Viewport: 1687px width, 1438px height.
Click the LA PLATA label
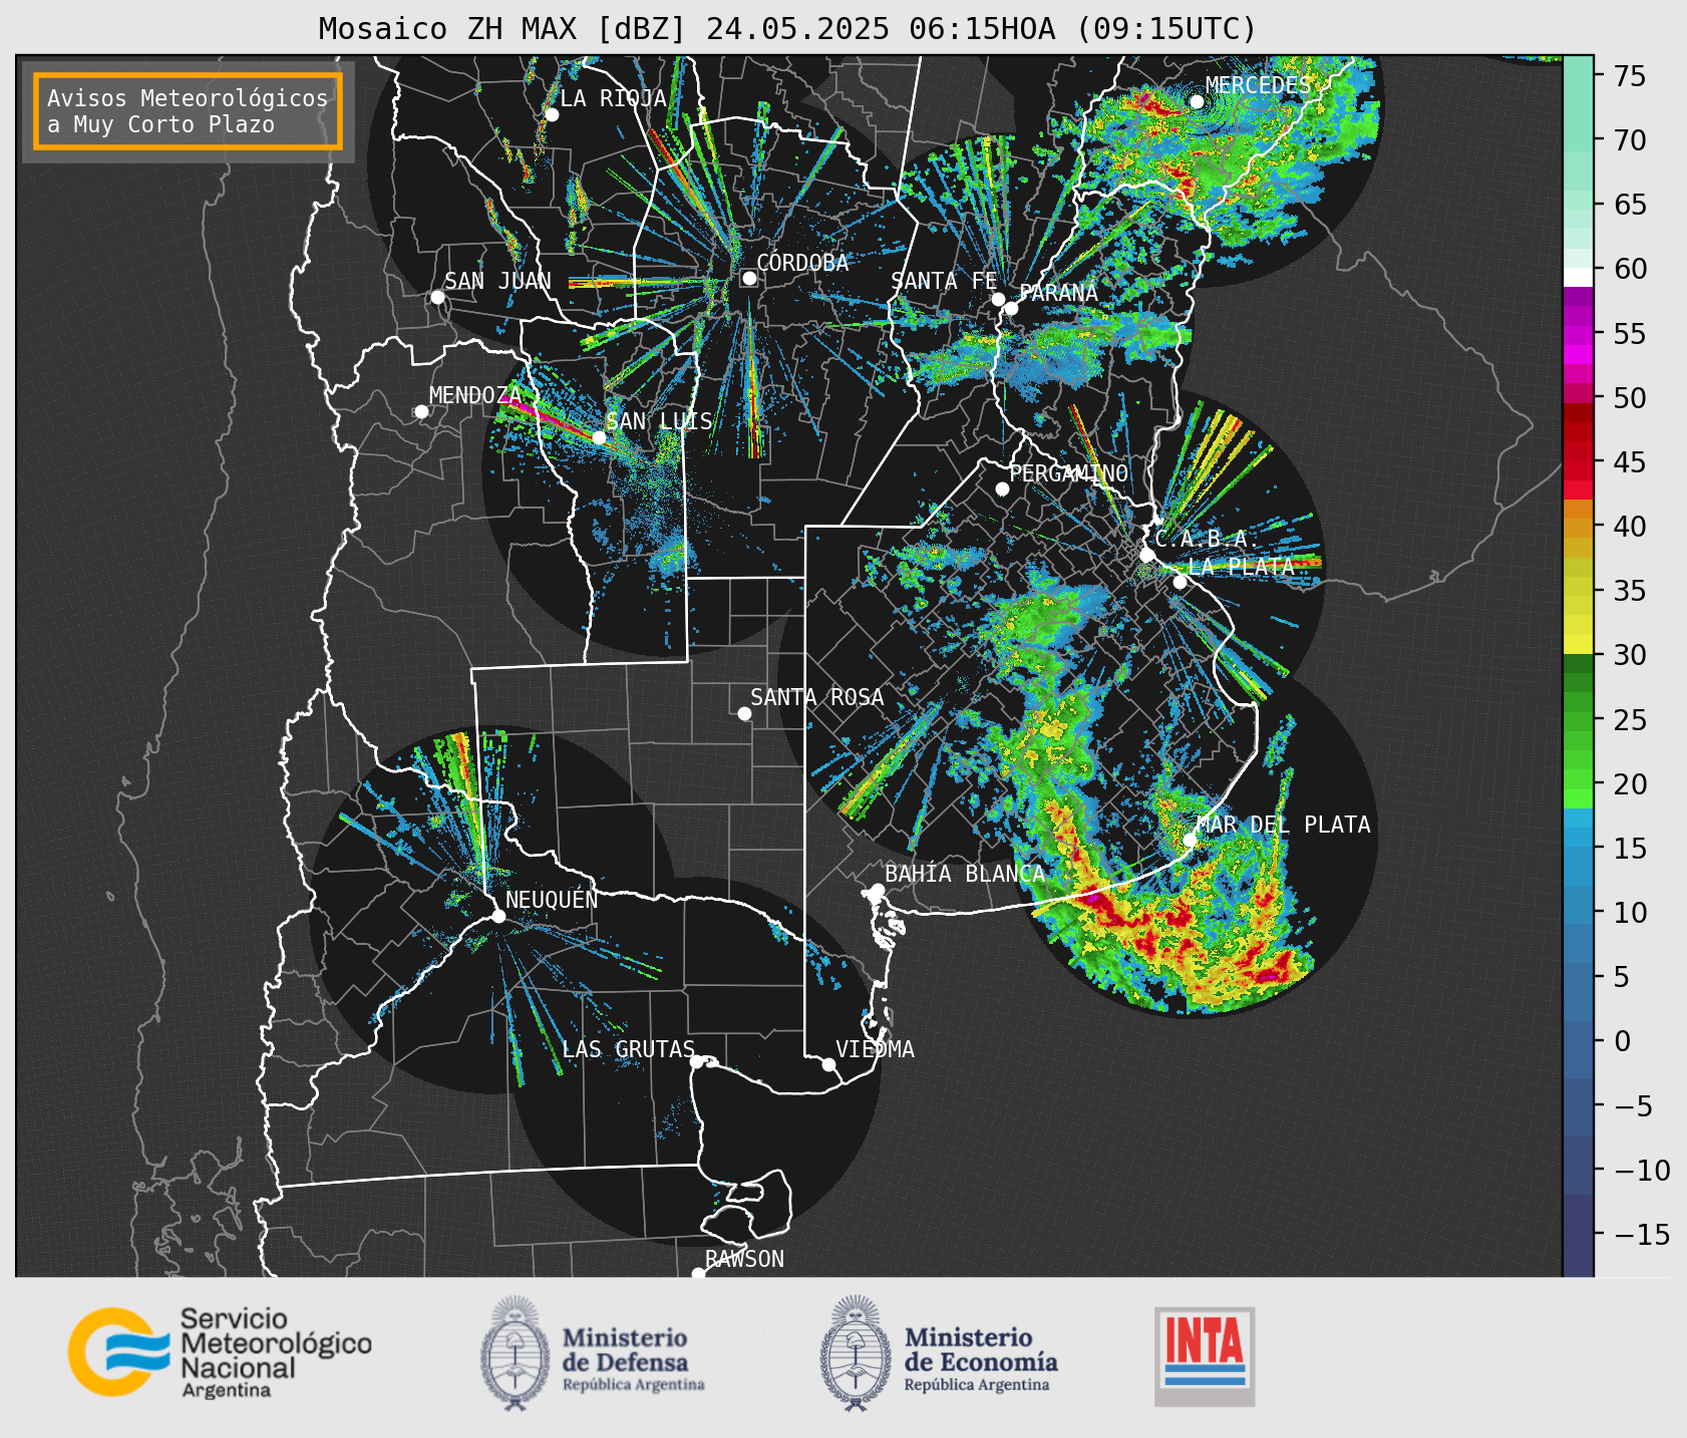click(x=1241, y=566)
